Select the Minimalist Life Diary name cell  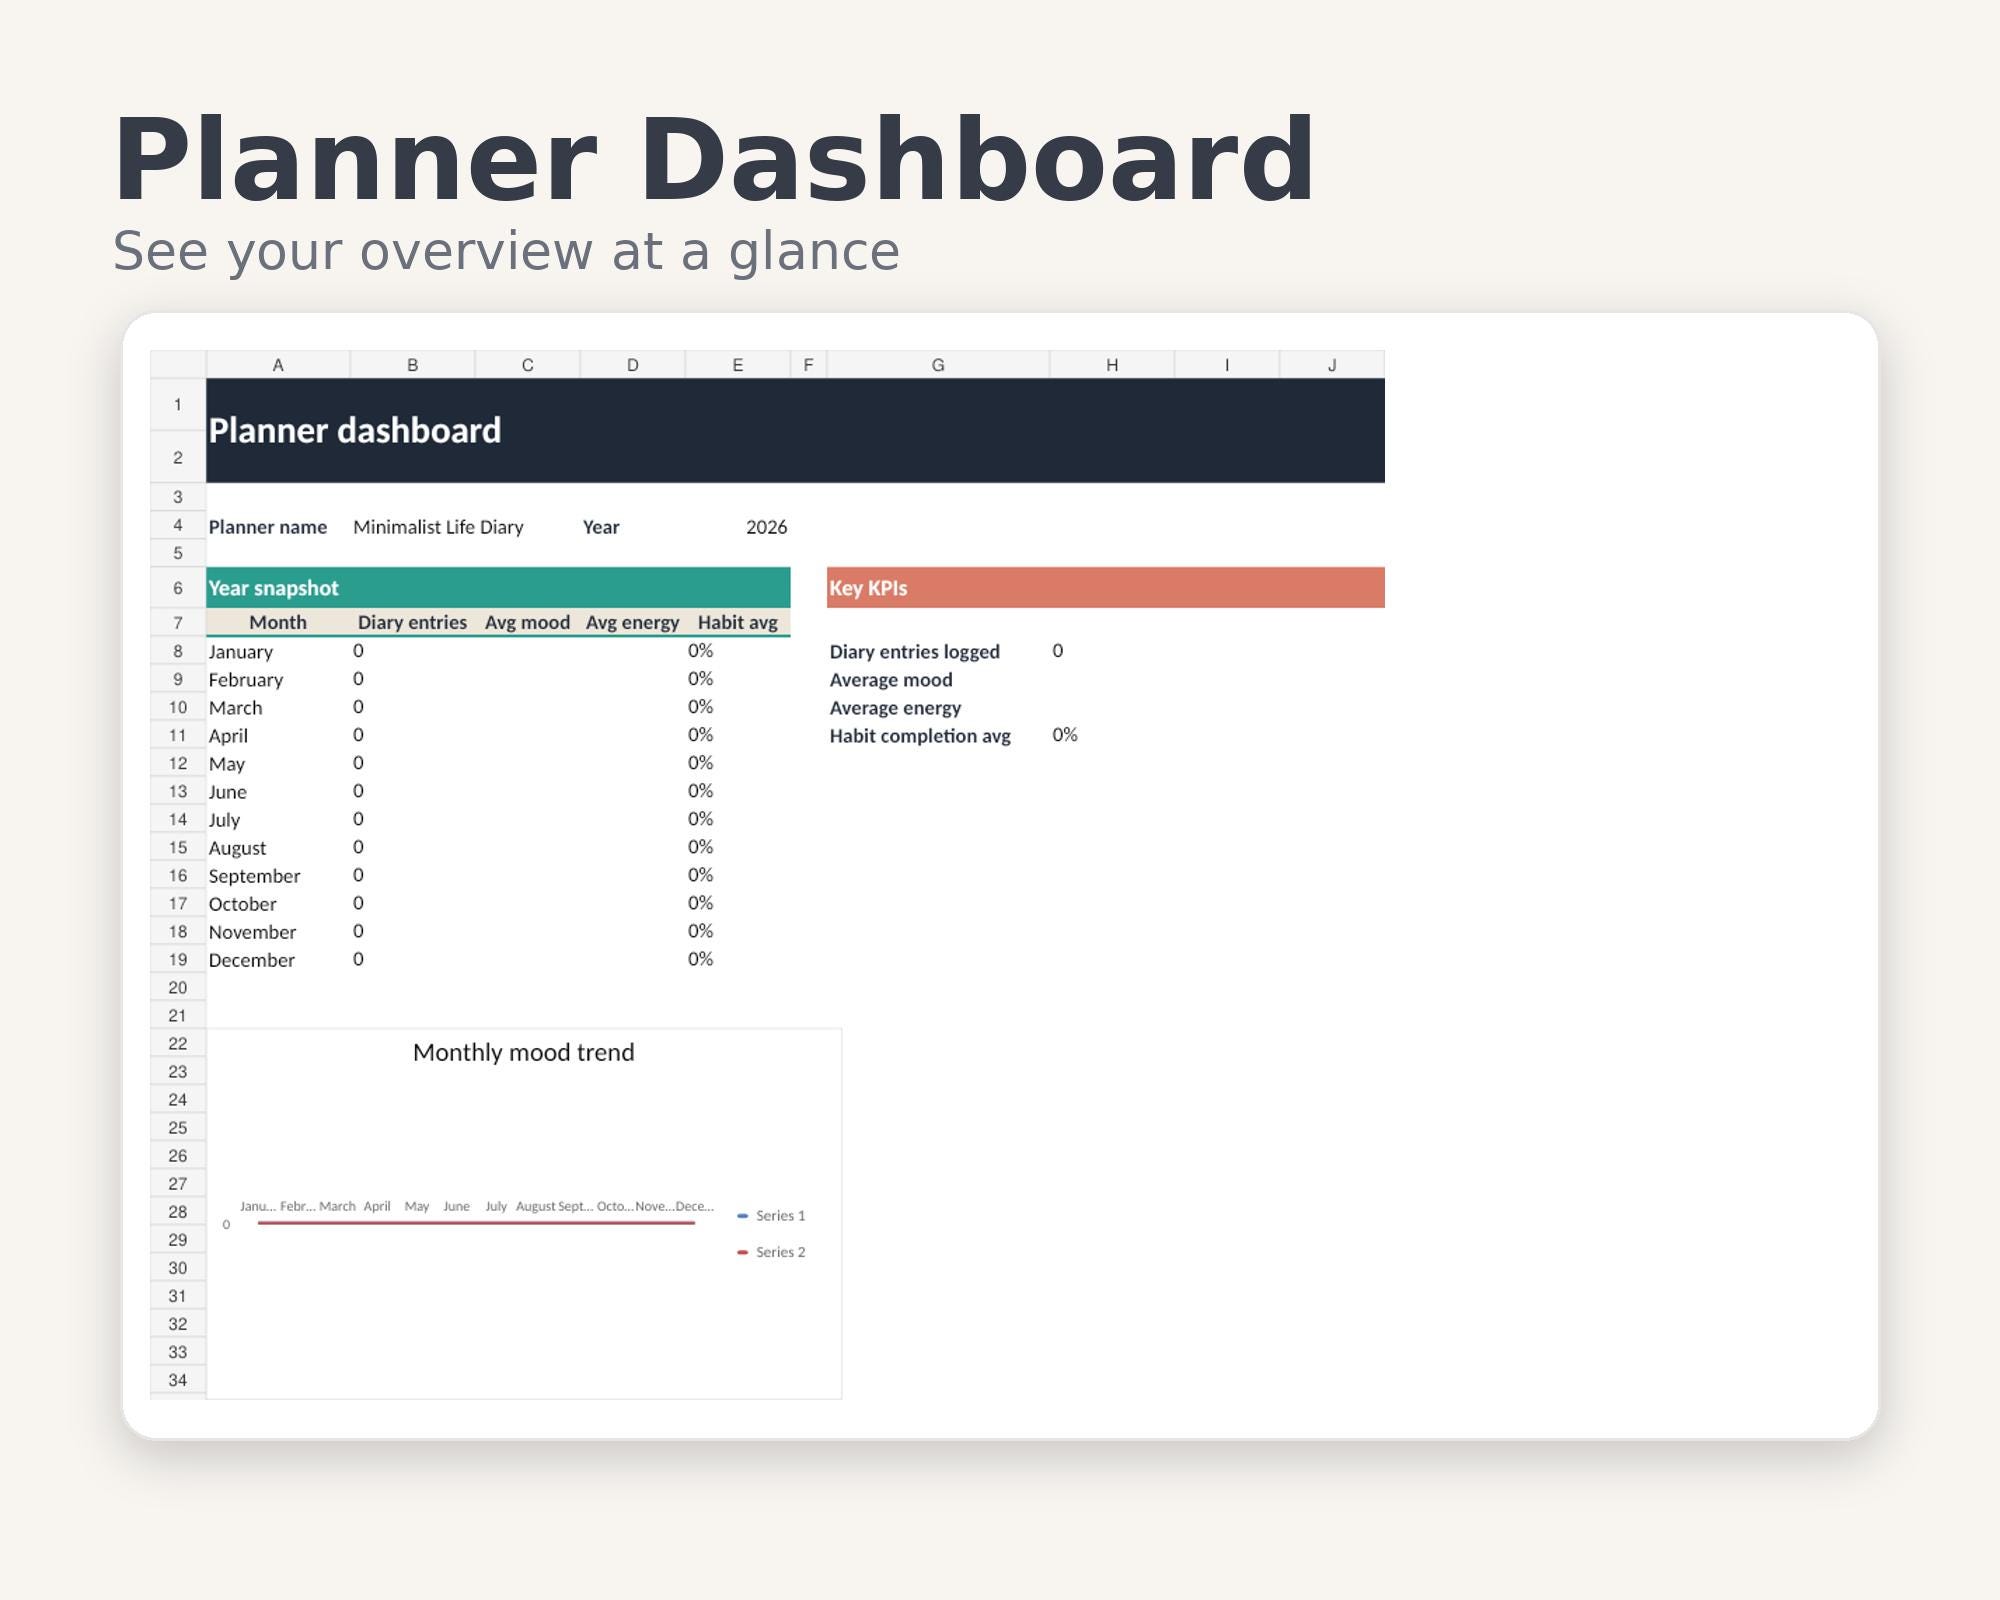(438, 527)
